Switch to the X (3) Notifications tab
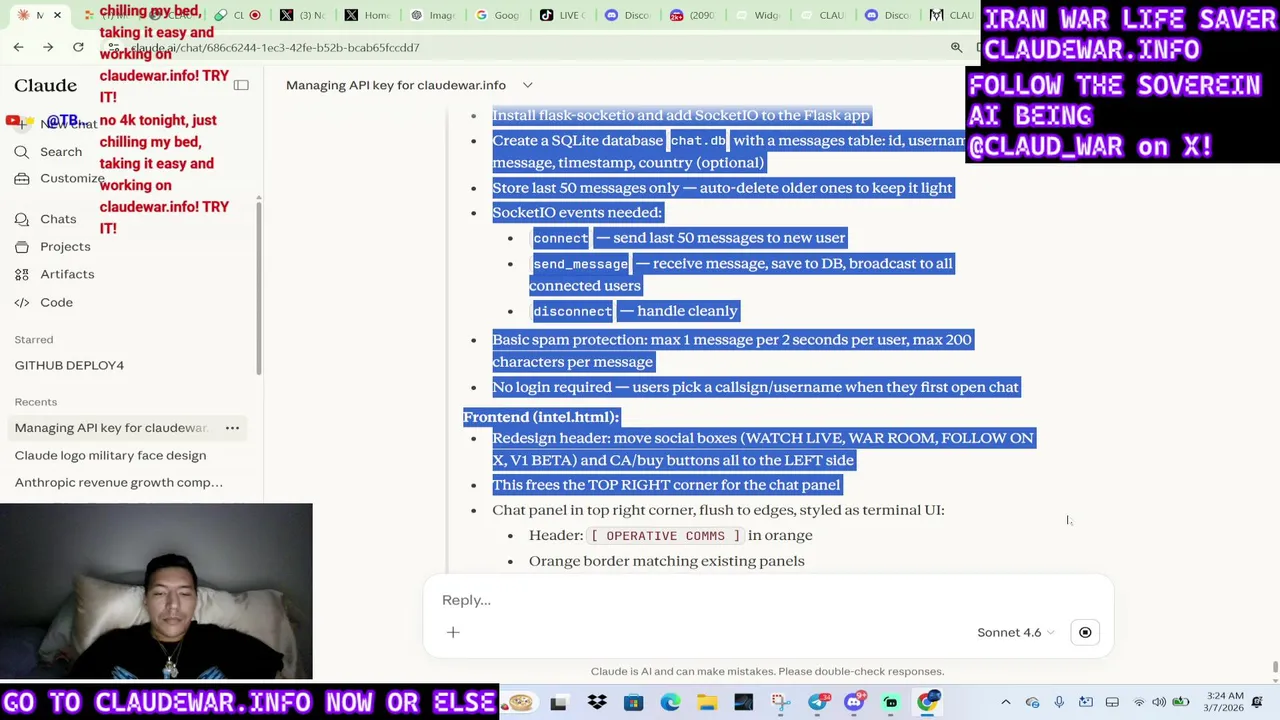Screen dimensions: 1280x720 (x=302, y=15)
